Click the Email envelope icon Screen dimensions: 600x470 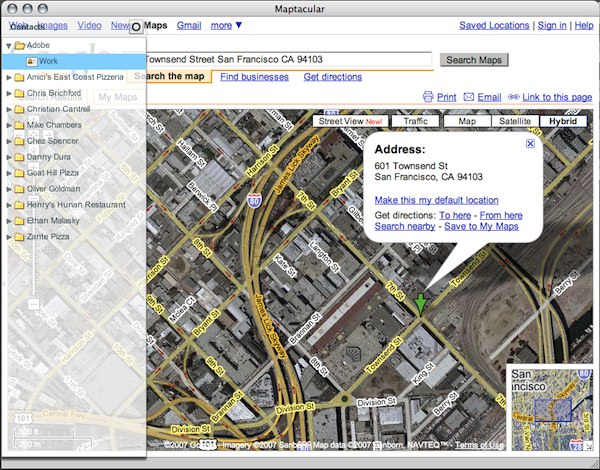(x=469, y=97)
